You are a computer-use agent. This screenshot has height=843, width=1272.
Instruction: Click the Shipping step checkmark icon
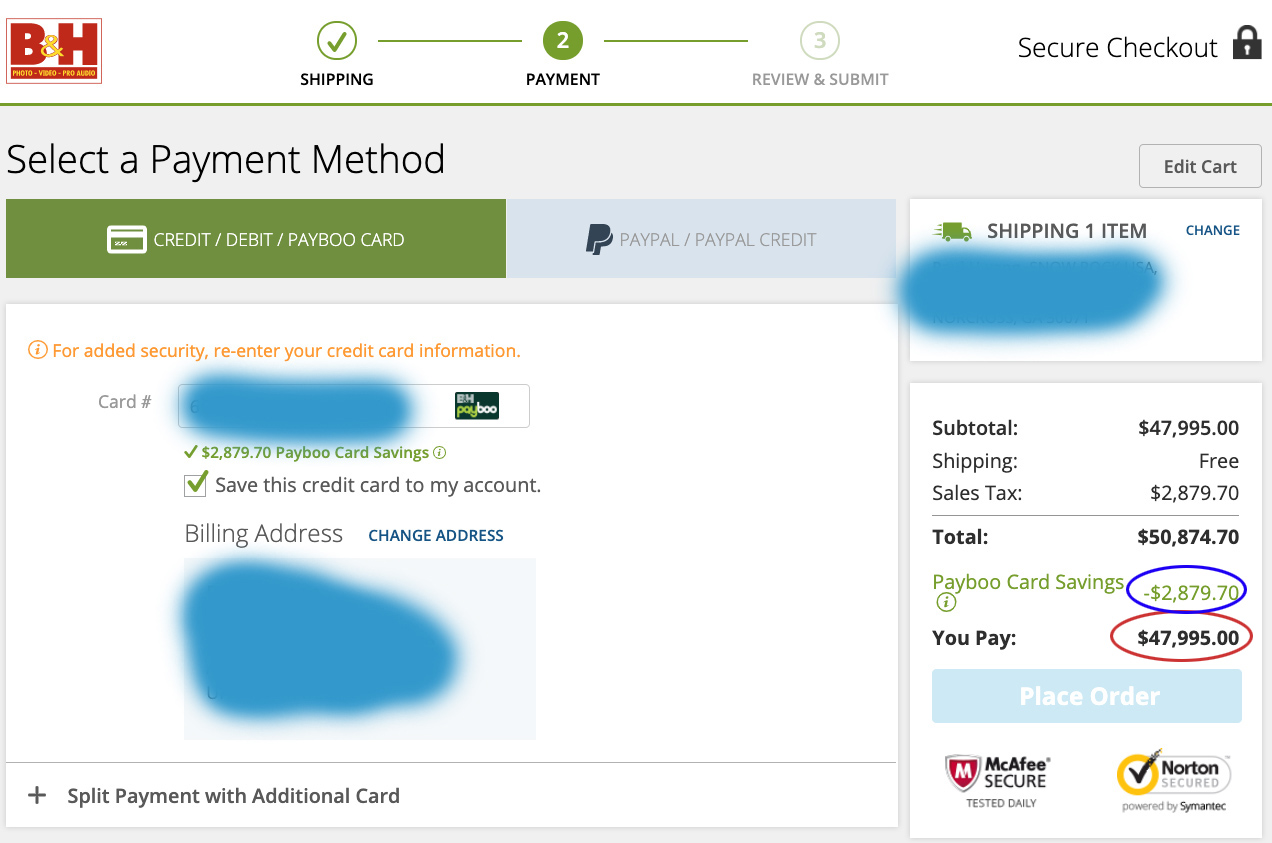coord(337,41)
